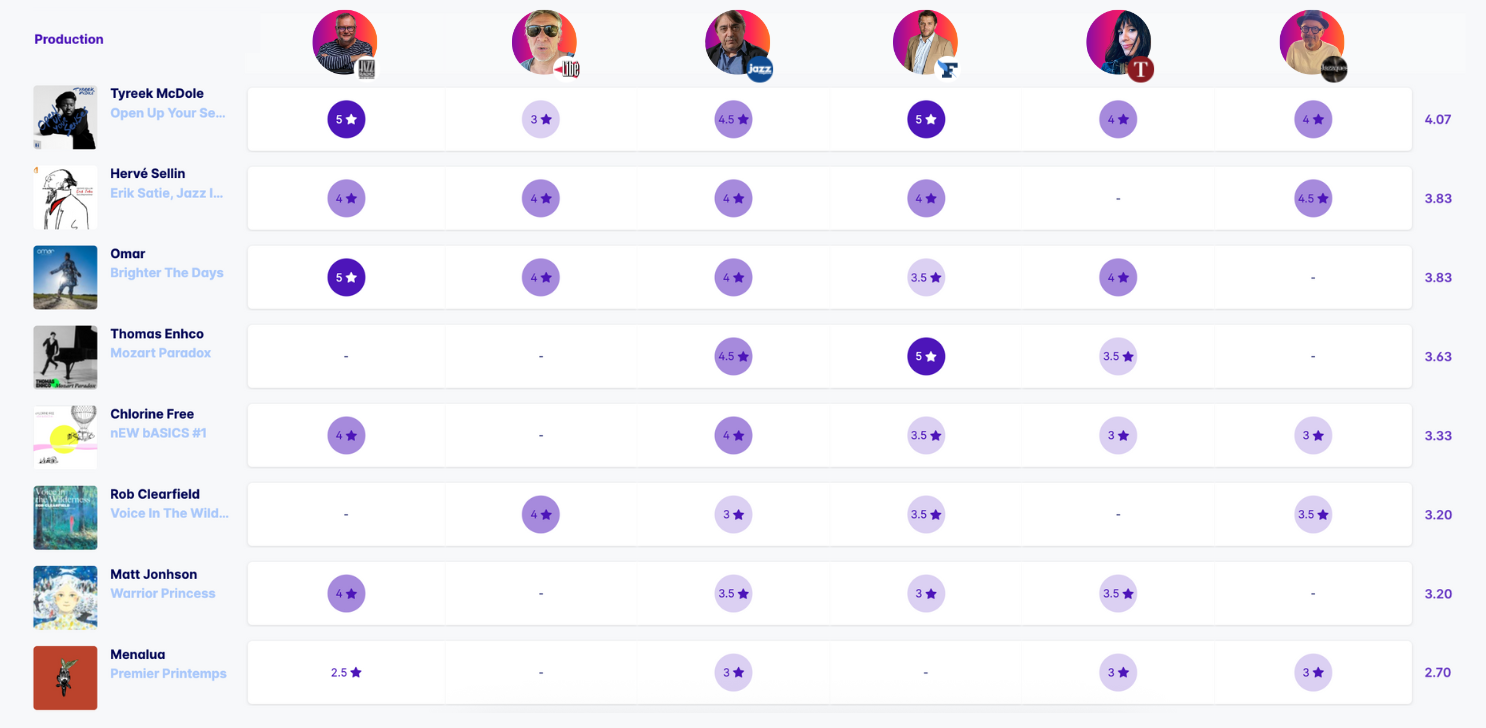Select the 4.5-star rating in Hervé Sellin row
This screenshot has width=1486, height=728.
pos(1313,198)
